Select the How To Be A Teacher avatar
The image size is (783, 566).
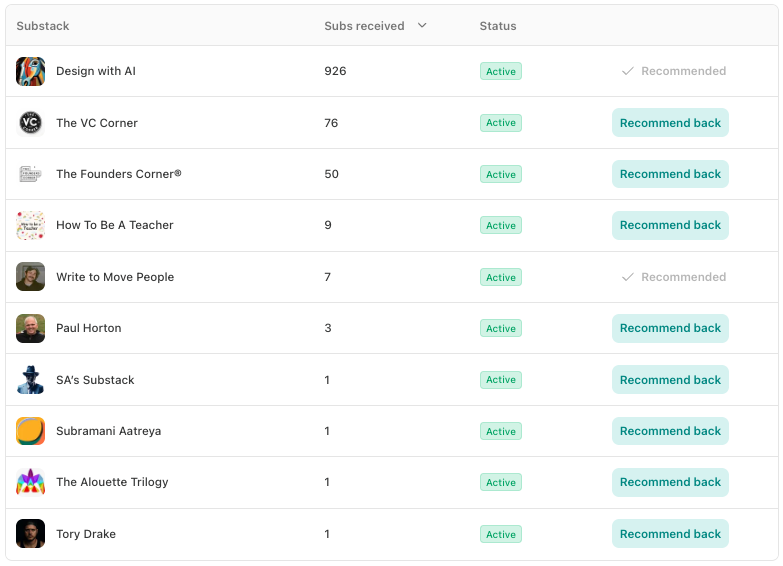coord(31,225)
